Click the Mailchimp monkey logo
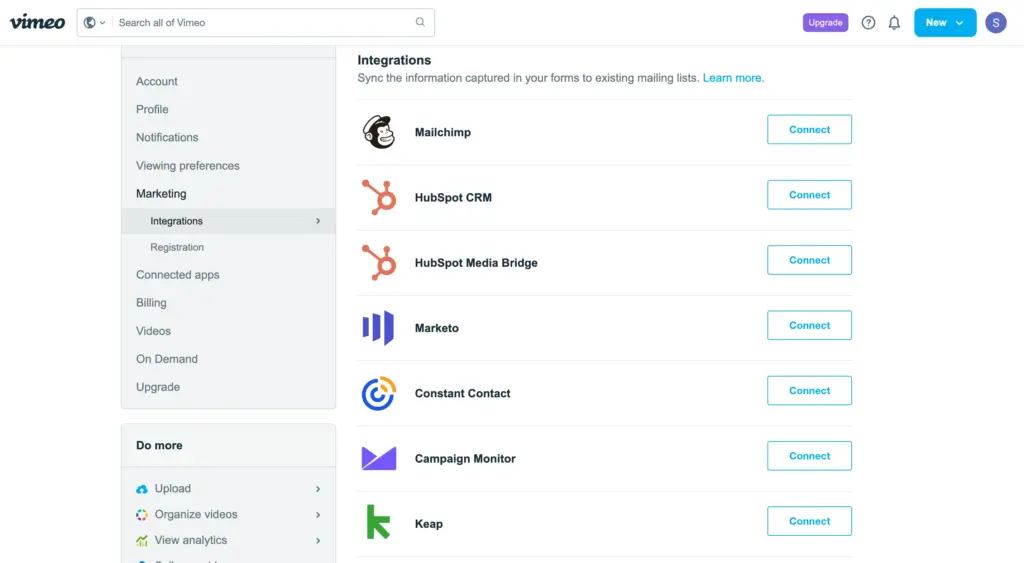 [x=379, y=132]
